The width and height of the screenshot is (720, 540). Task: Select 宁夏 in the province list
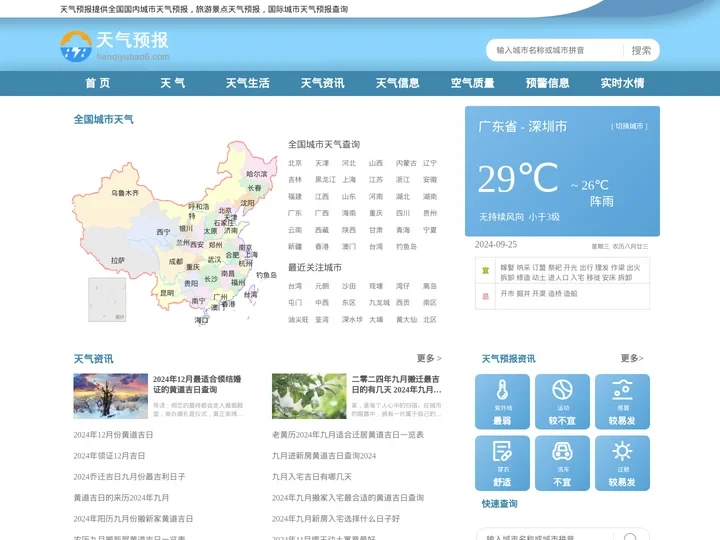click(430, 230)
